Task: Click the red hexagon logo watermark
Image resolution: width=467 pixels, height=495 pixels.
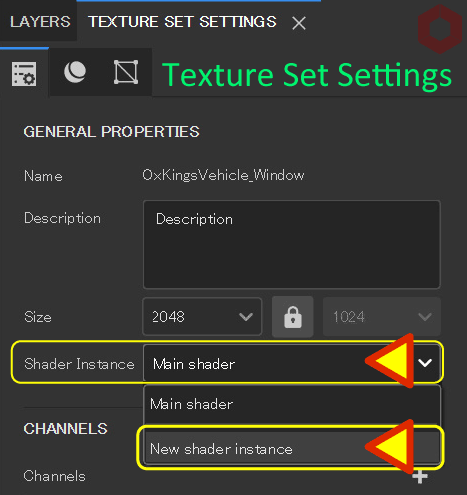Action: point(440,29)
